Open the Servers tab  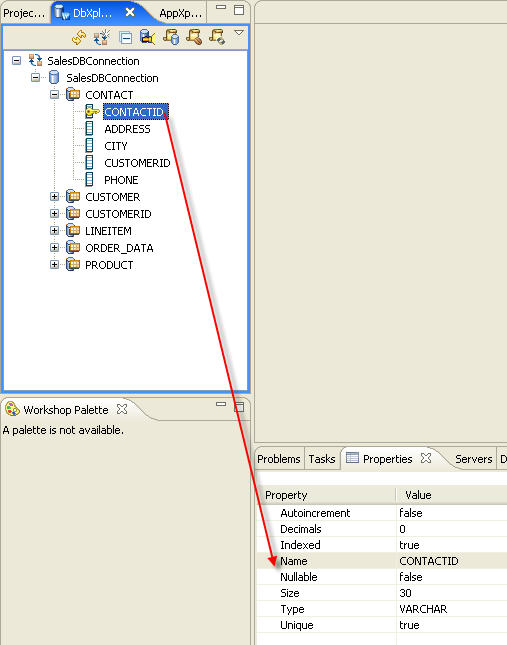(x=474, y=459)
